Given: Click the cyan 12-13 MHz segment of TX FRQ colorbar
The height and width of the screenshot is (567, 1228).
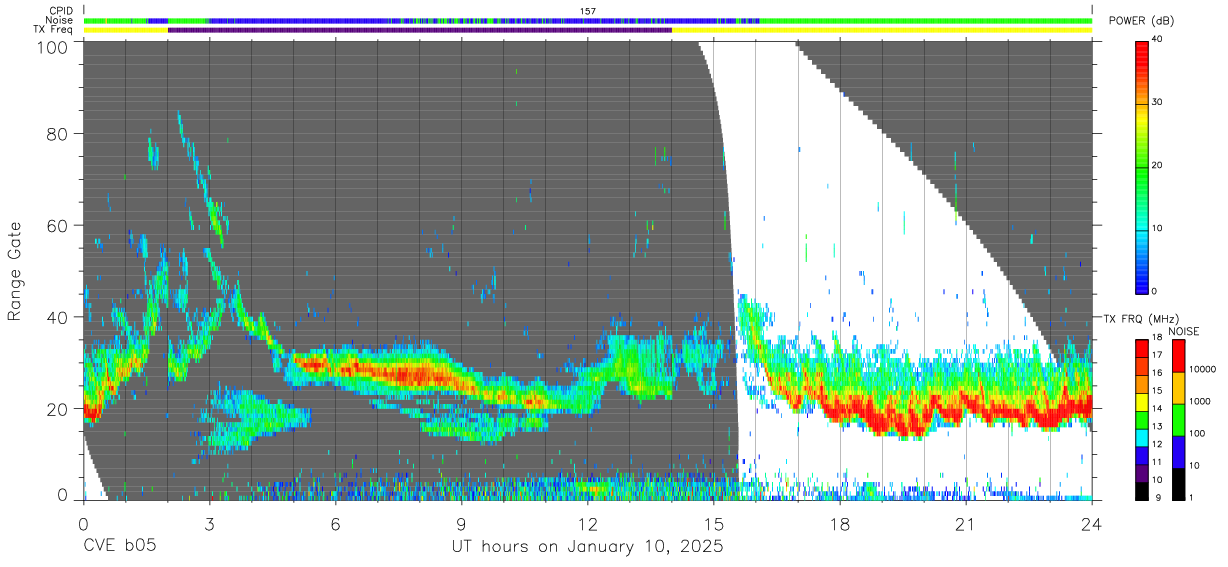Looking at the screenshot, I should tap(1142, 437).
